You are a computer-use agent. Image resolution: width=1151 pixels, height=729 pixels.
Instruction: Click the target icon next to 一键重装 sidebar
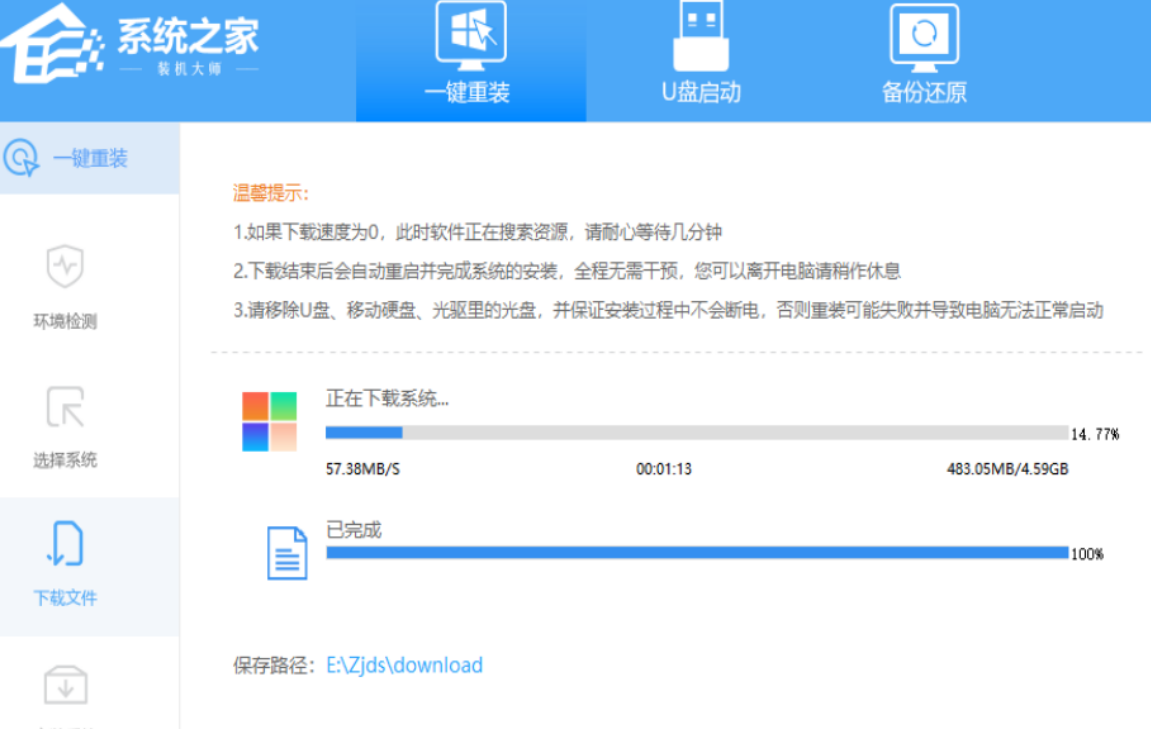21,158
